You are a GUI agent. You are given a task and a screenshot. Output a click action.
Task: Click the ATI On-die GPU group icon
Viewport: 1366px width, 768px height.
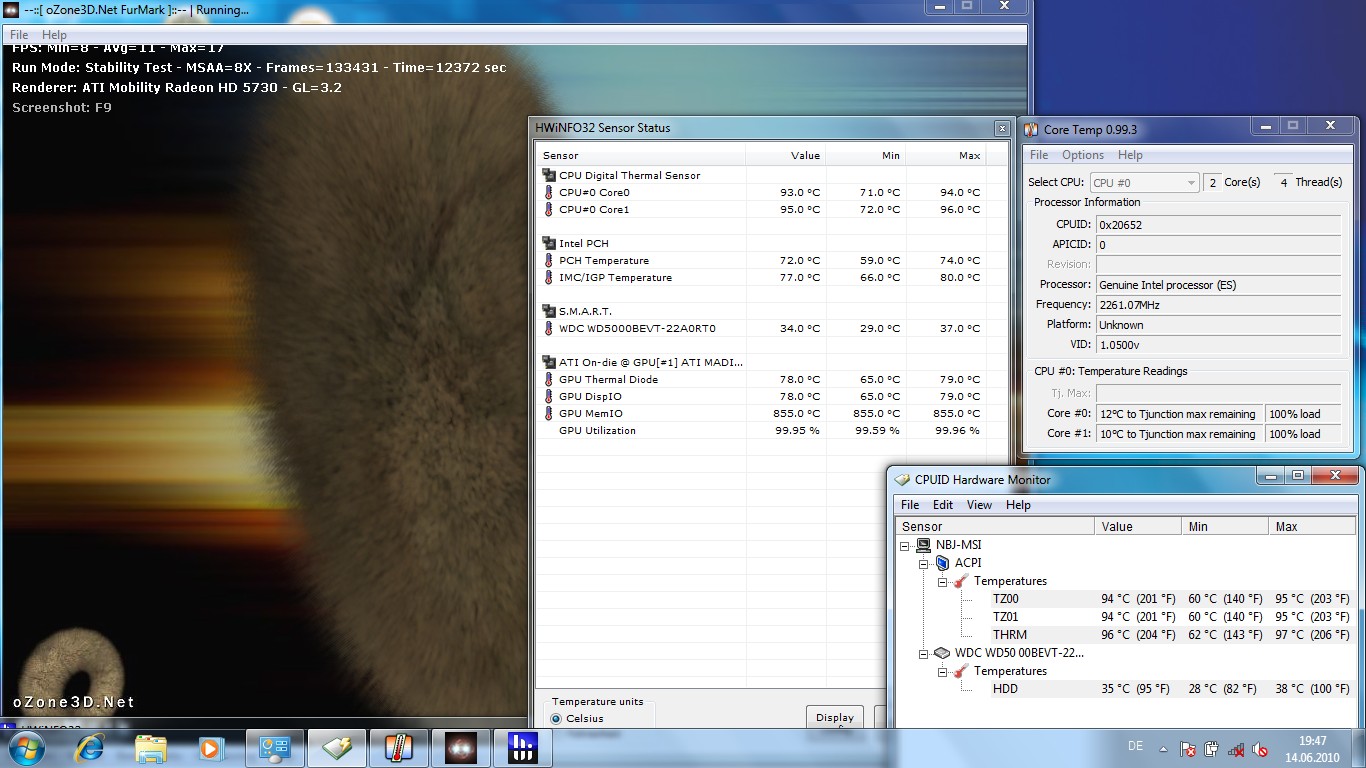coord(548,362)
